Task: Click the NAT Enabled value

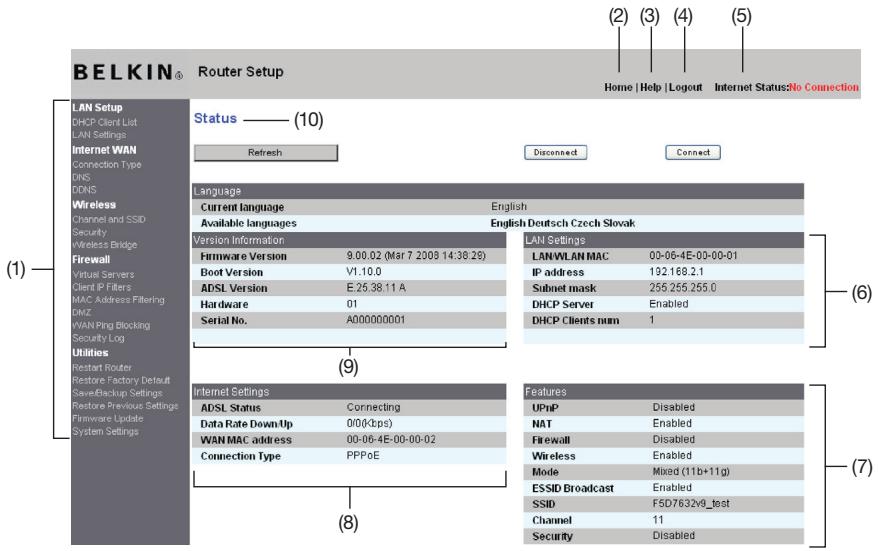Action: 672,423
